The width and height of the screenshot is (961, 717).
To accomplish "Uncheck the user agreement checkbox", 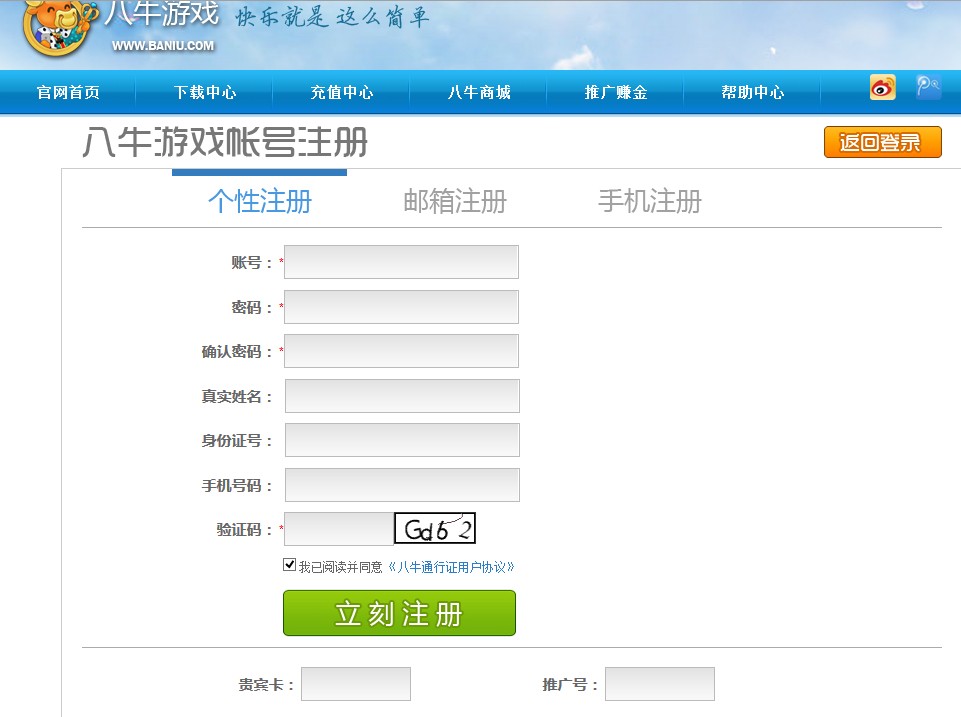I will (290, 565).
